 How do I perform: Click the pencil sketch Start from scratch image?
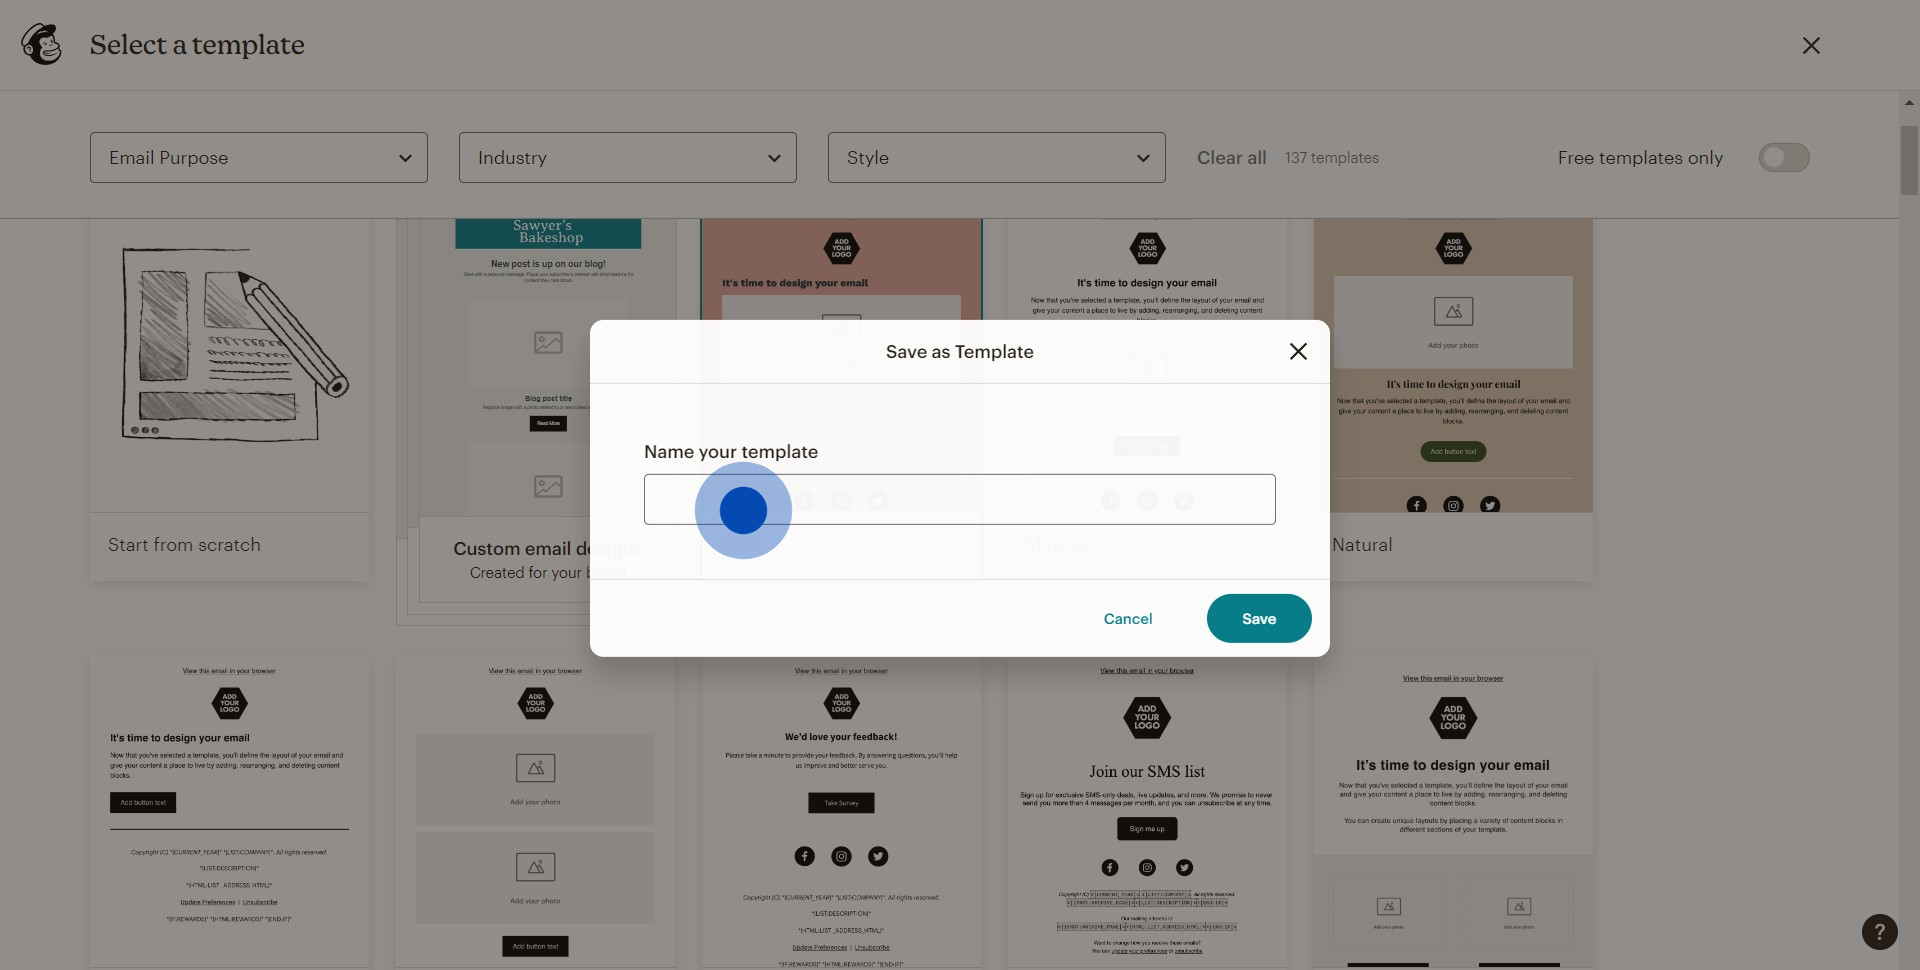(x=230, y=345)
